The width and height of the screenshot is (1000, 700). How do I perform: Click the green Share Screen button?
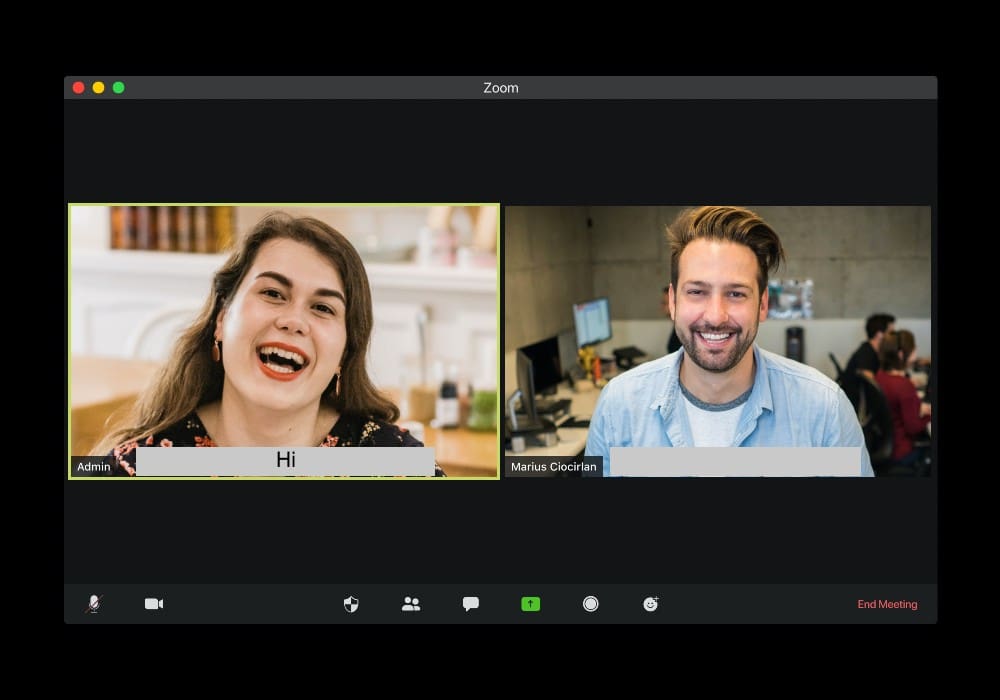pyautogui.click(x=531, y=604)
